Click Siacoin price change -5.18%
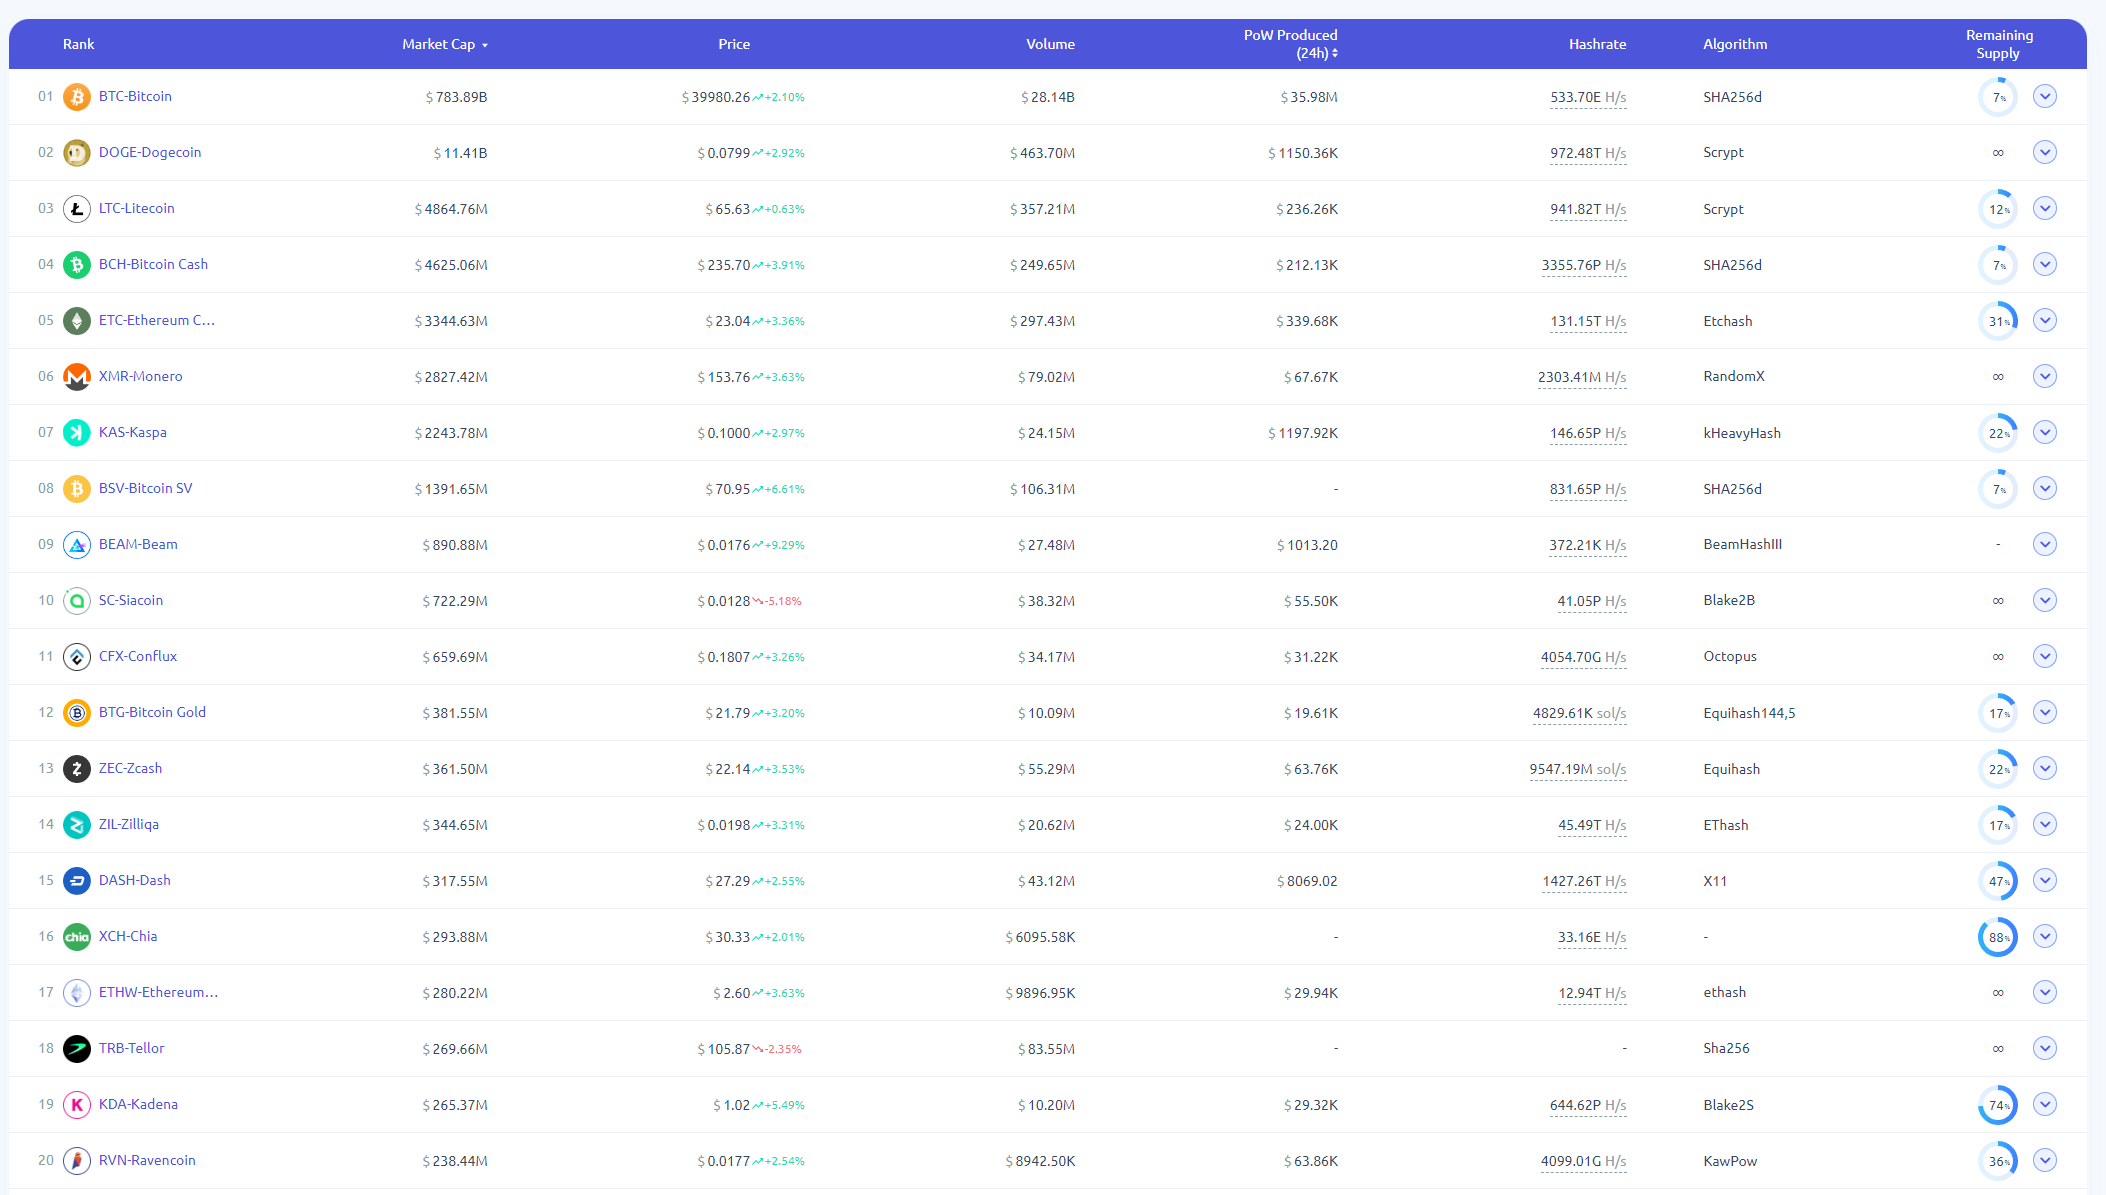2106x1195 pixels. click(x=777, y=602)
